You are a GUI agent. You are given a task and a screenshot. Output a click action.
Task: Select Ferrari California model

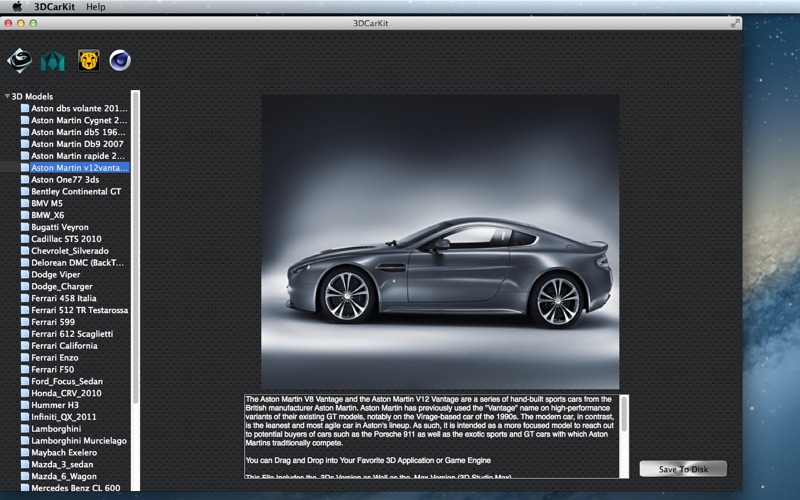pos(64,345)
